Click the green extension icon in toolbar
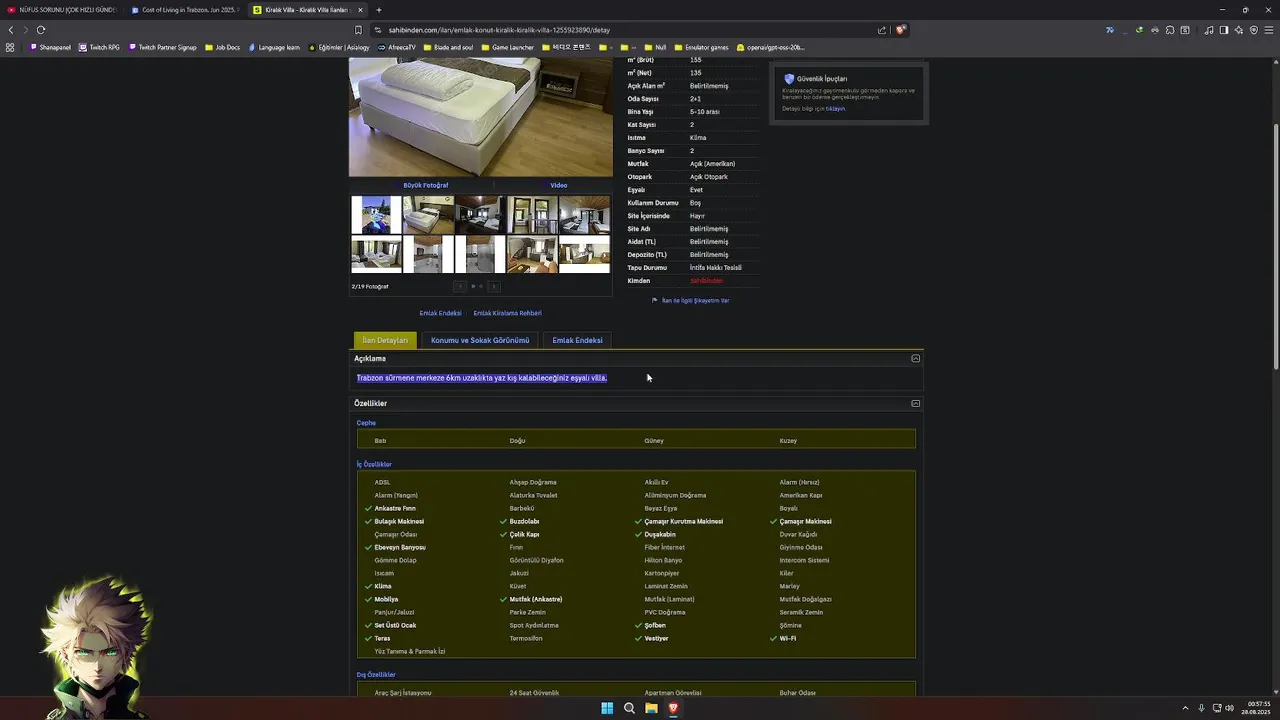This screenshot has height=720, width=1280. click(1139, 30)
